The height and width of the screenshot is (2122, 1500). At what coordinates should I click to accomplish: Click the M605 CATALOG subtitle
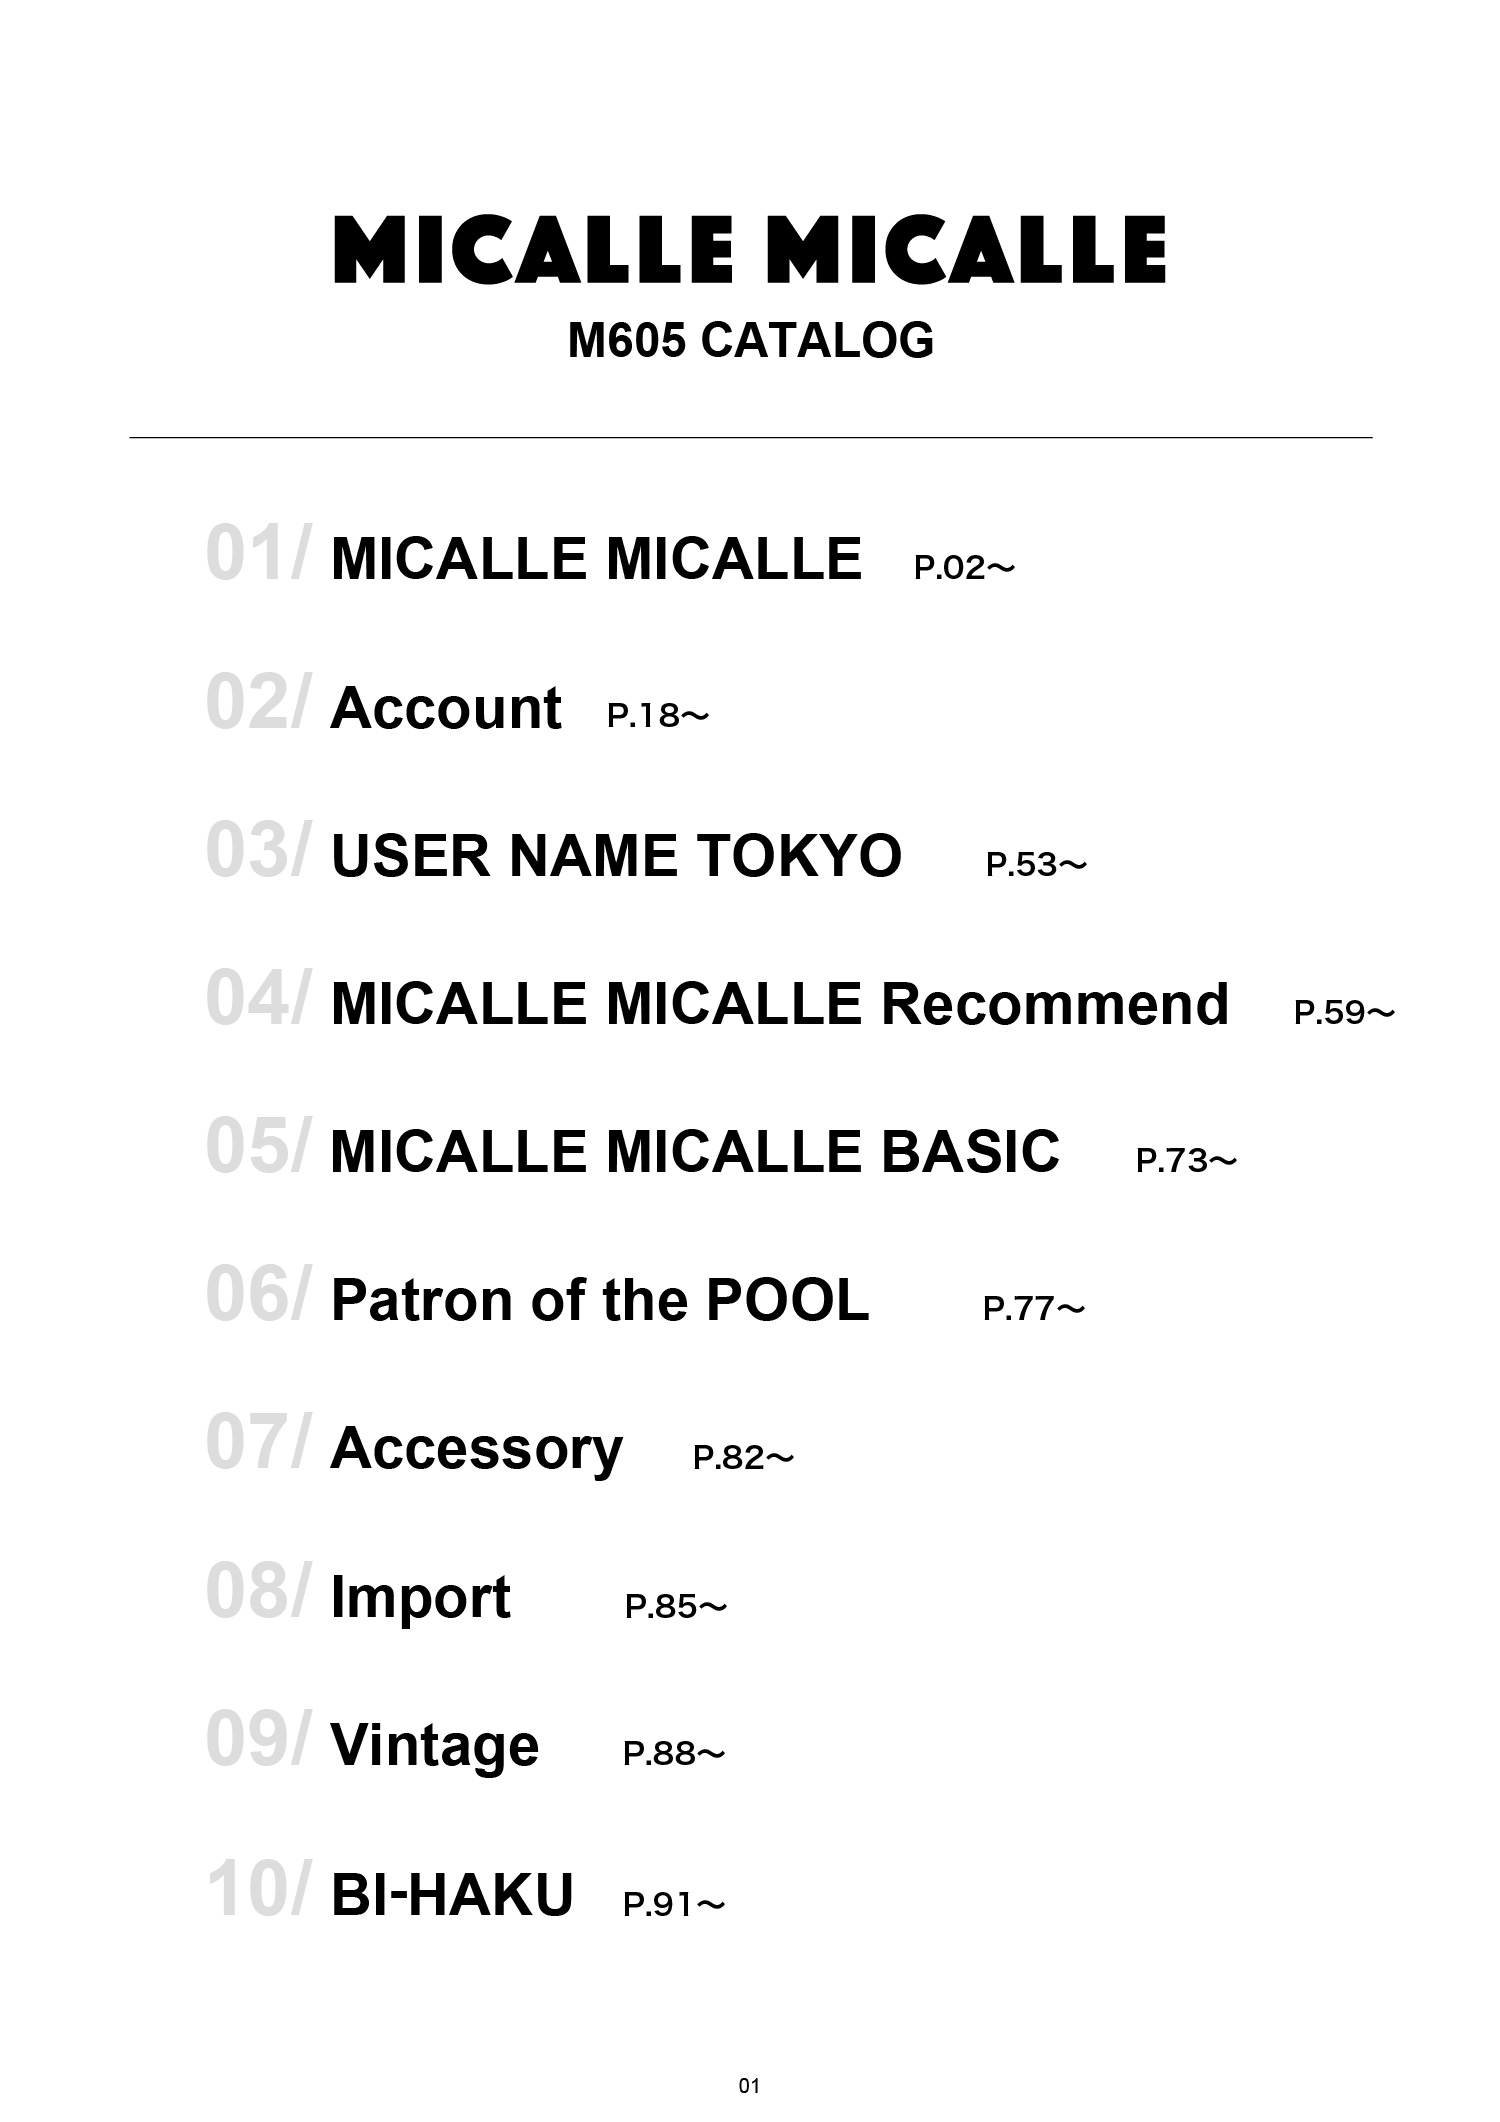(750, 340)
